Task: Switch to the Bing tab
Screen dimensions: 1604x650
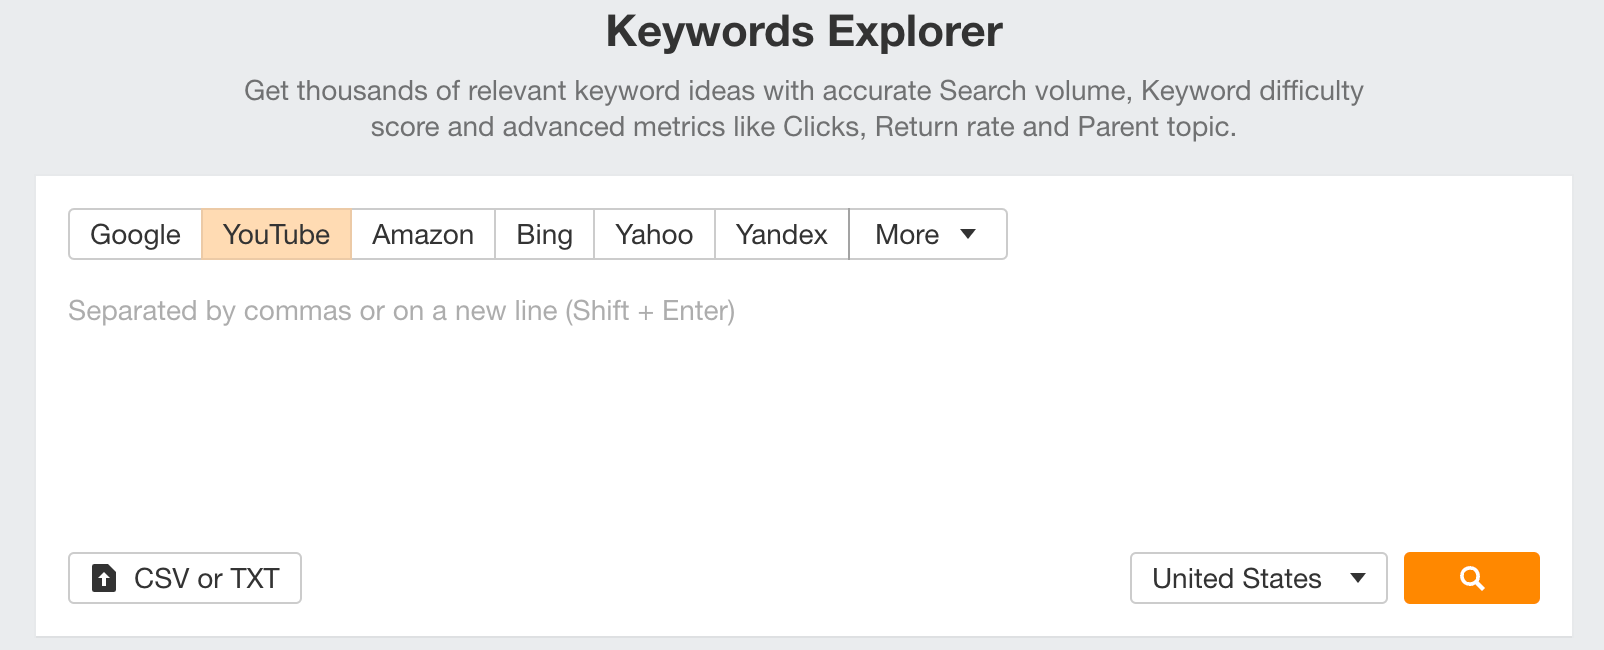Action: coord(544,234)
